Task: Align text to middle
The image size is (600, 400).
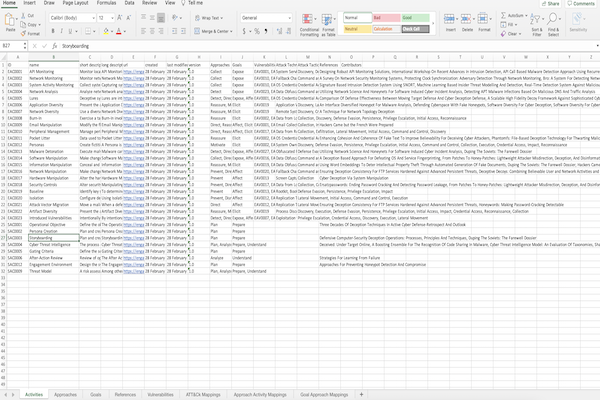Action: pos(152,18)
